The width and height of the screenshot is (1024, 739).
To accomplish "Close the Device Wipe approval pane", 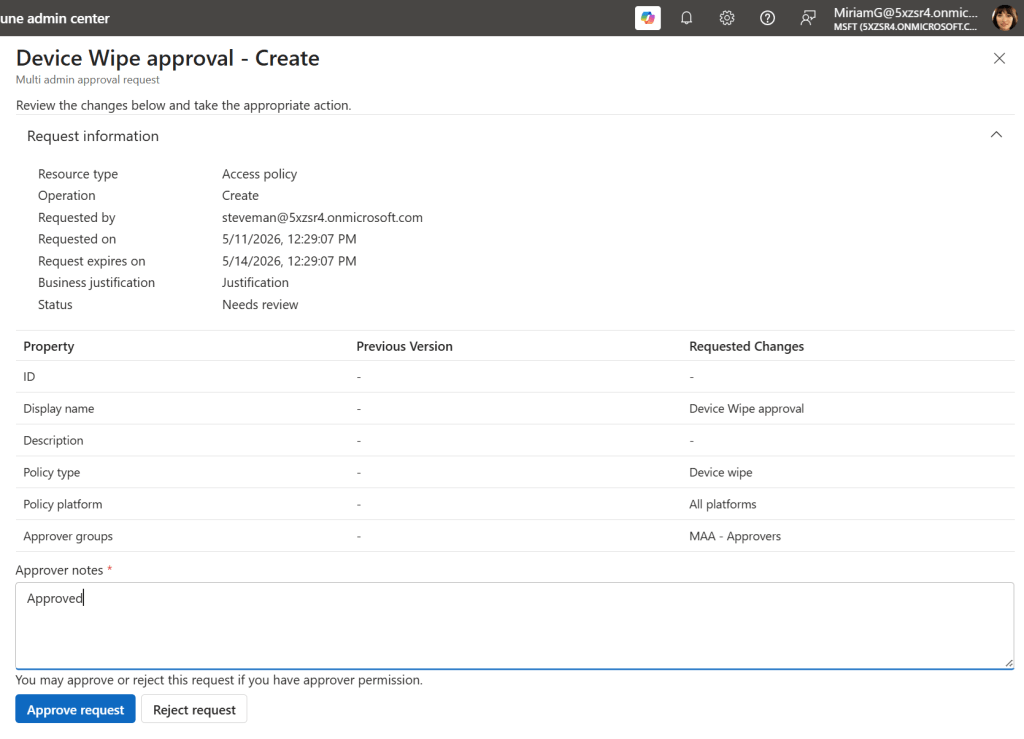I will pos(999,58).
